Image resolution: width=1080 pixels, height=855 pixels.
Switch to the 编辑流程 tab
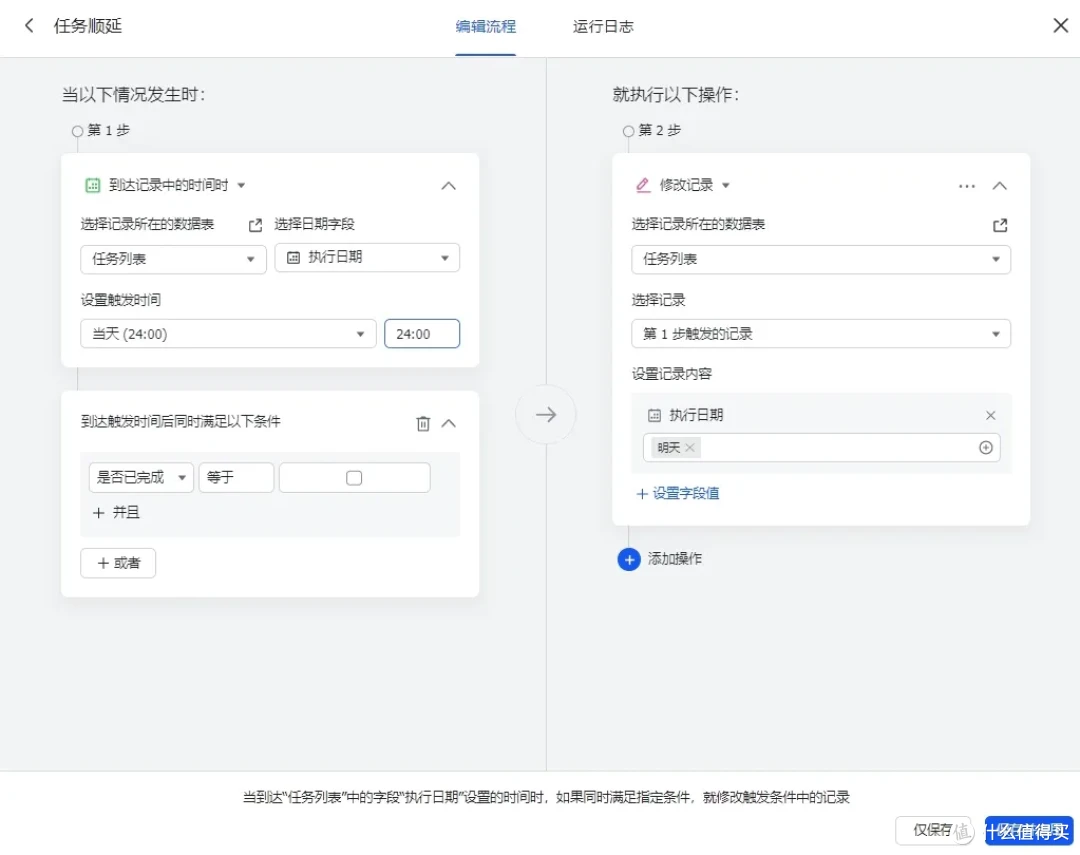point(486,27)
